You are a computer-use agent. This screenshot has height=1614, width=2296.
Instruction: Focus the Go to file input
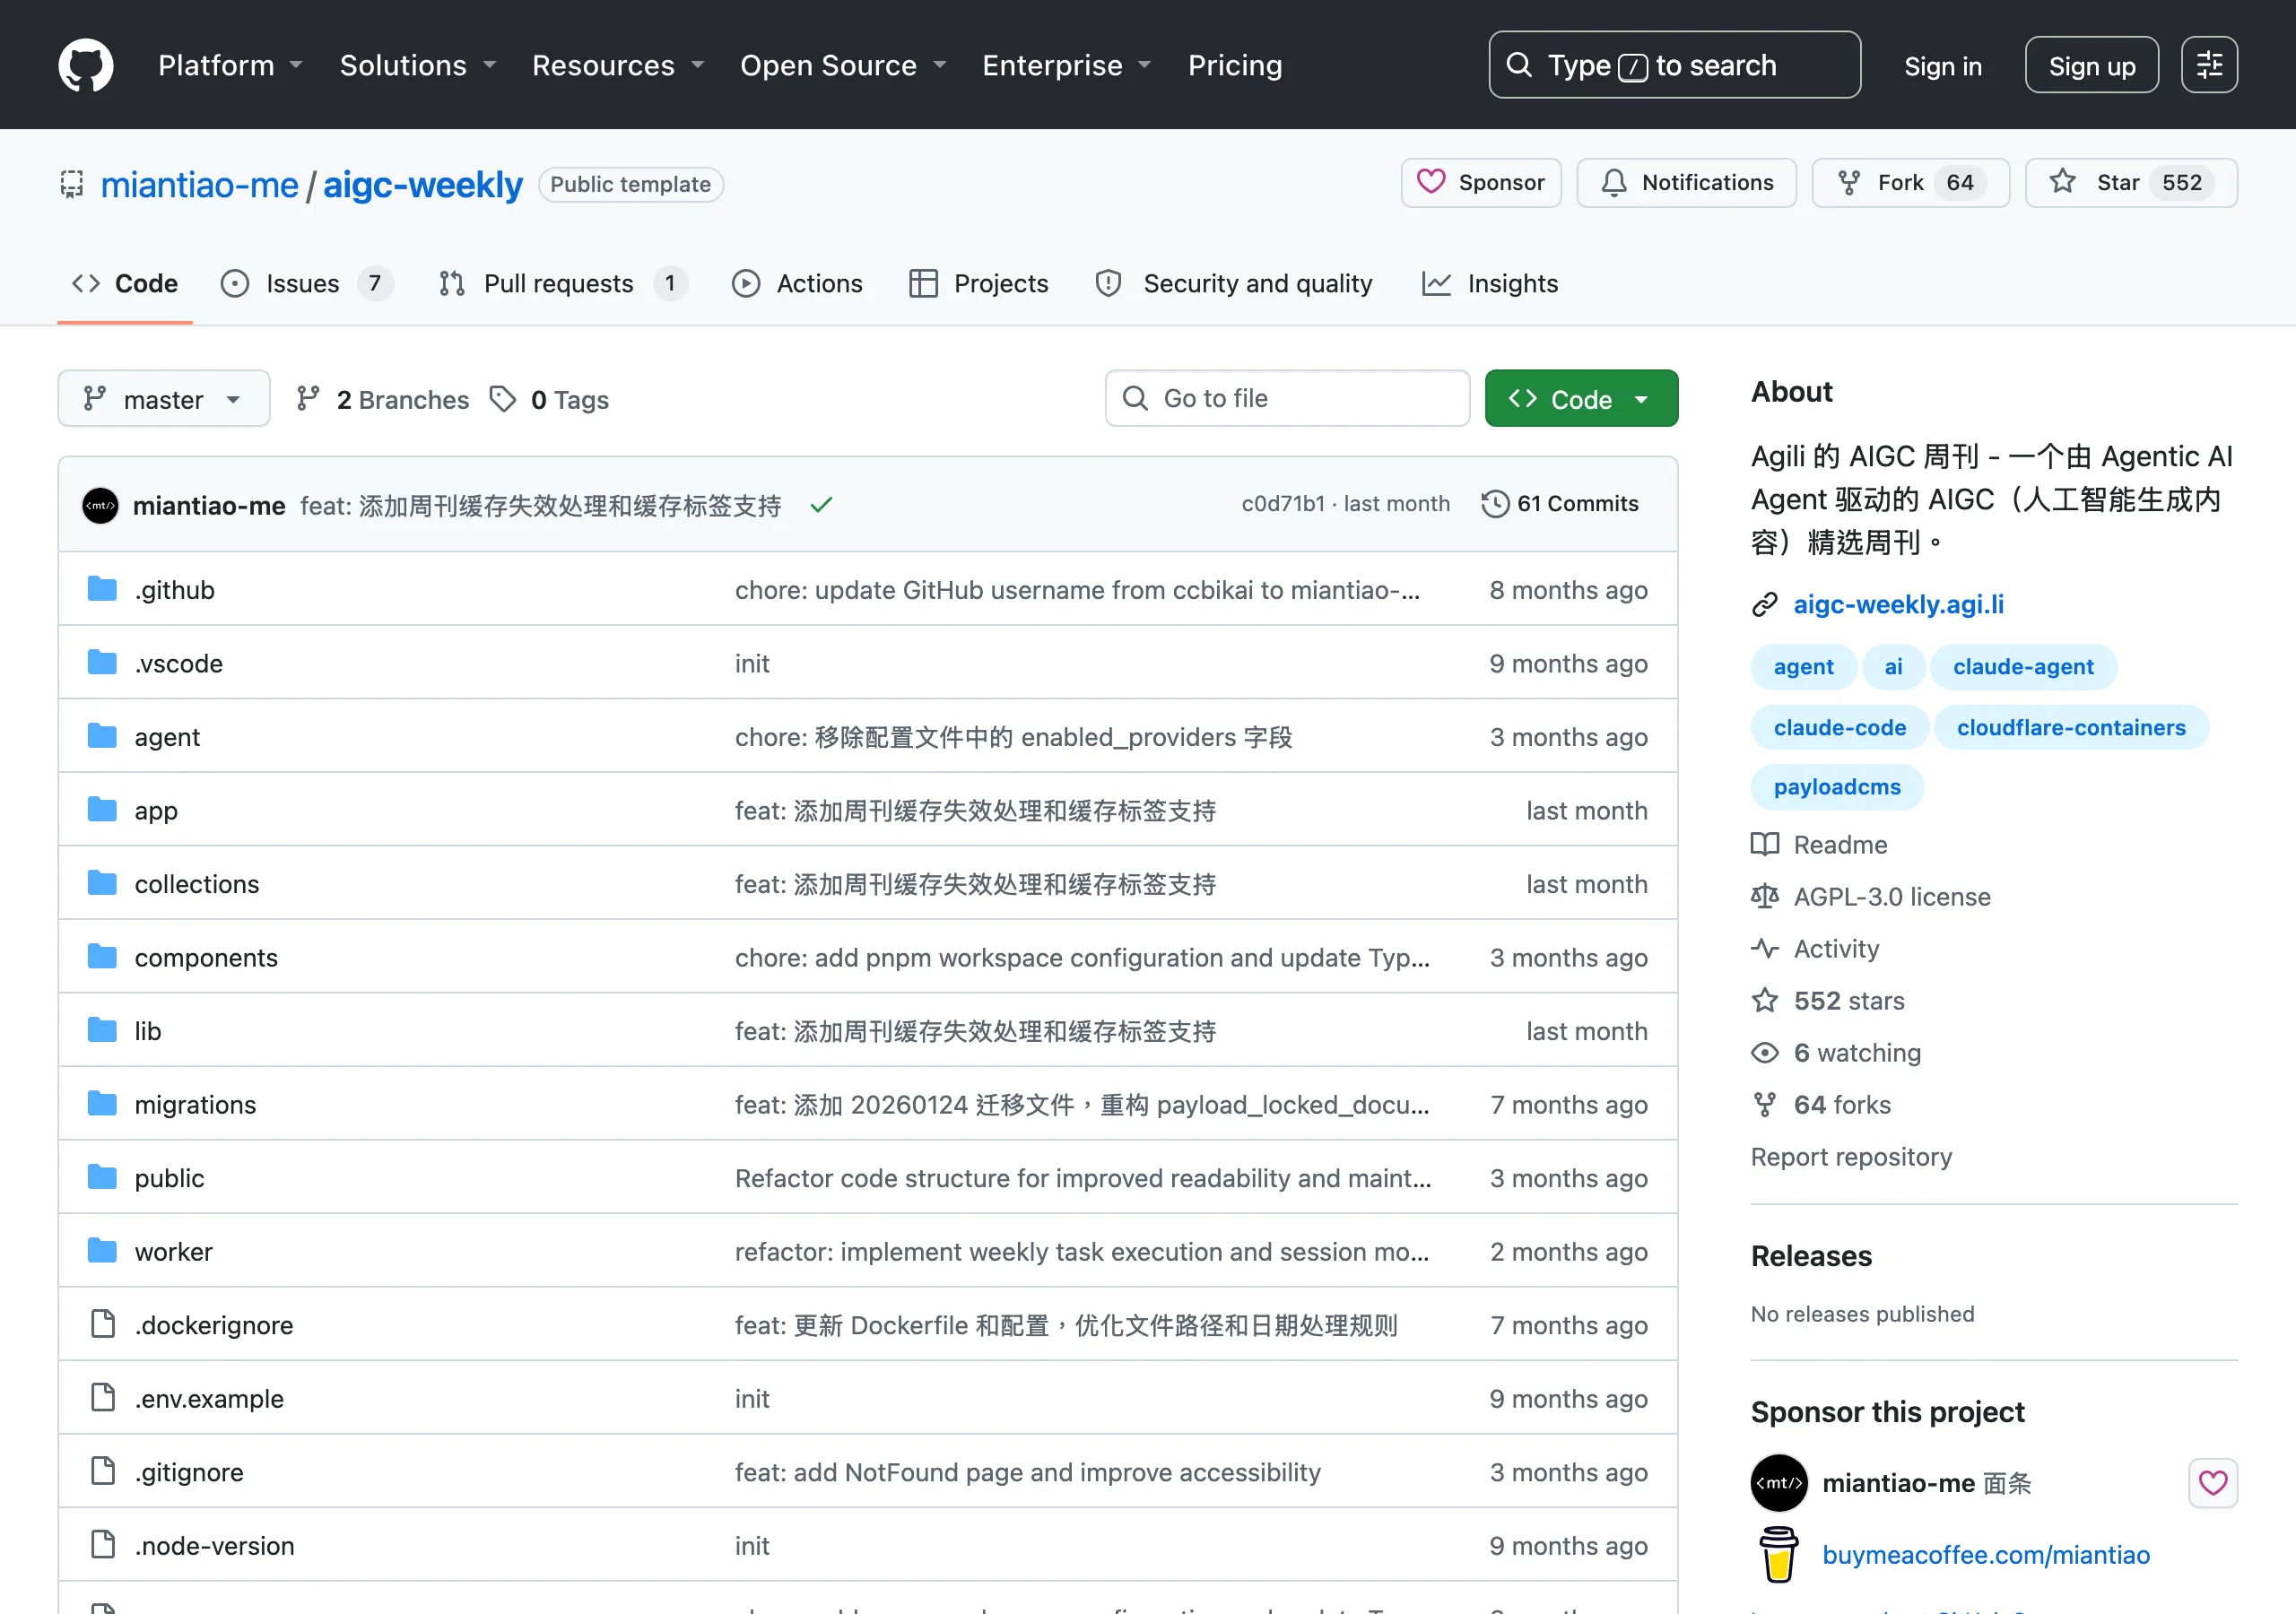(x=1287, y=399)
